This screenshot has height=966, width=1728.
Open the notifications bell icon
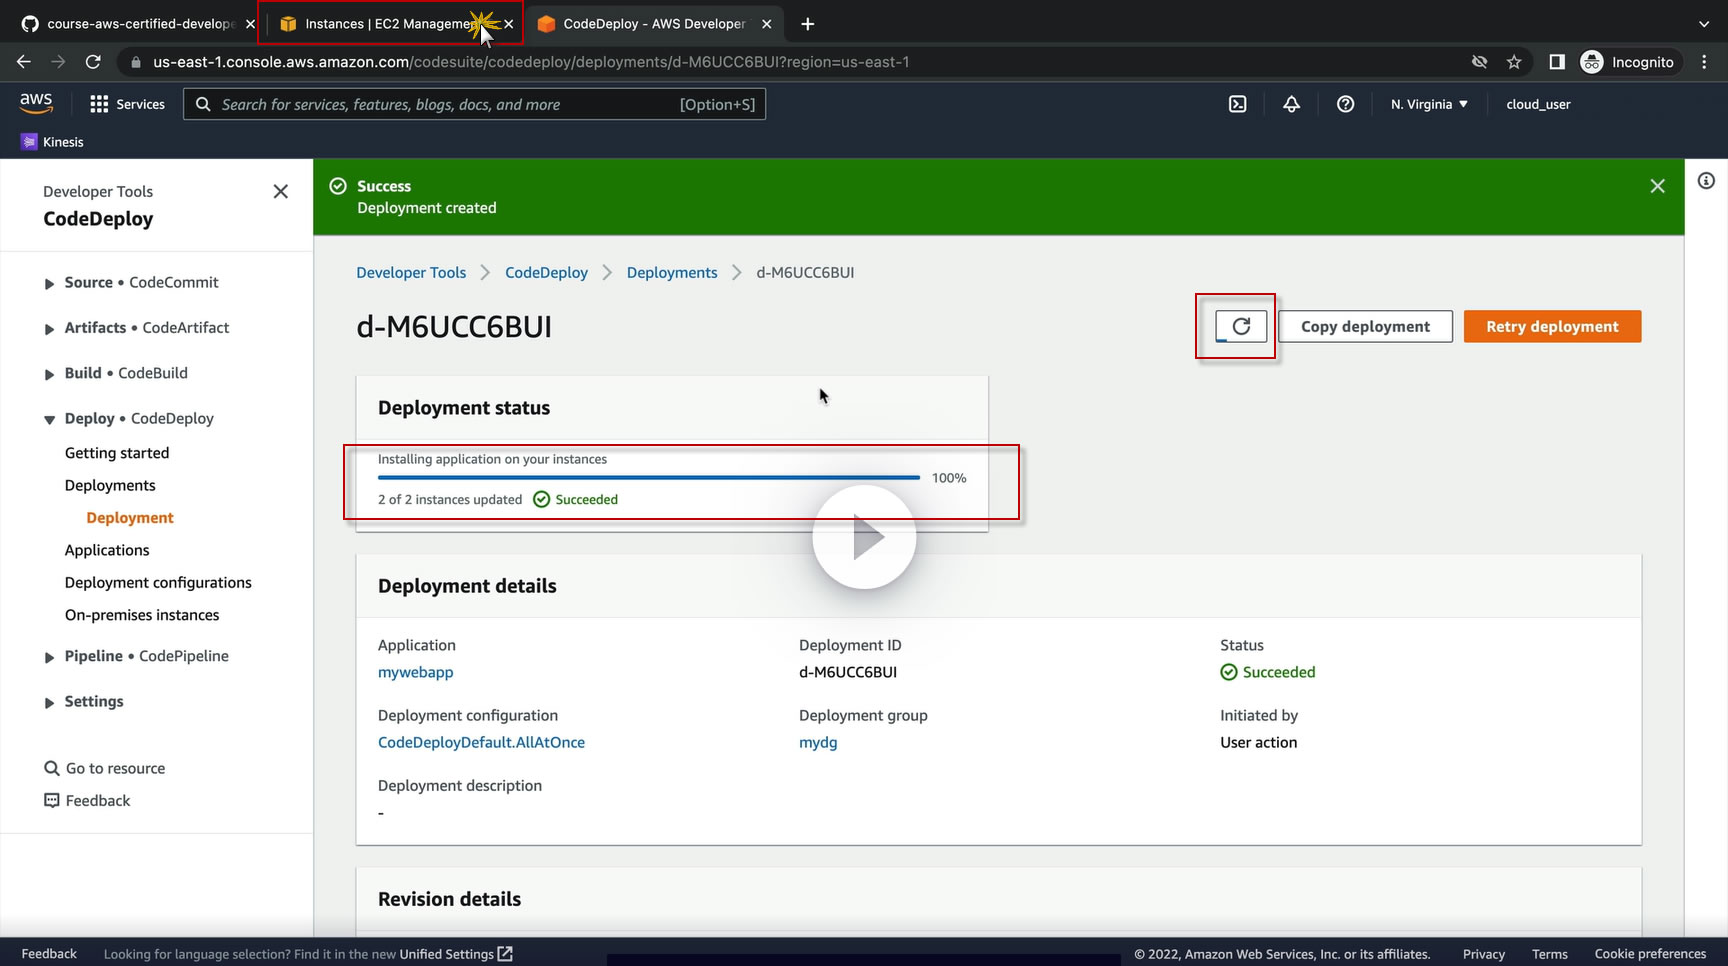pyautogui.click(x=1292, y=104)
